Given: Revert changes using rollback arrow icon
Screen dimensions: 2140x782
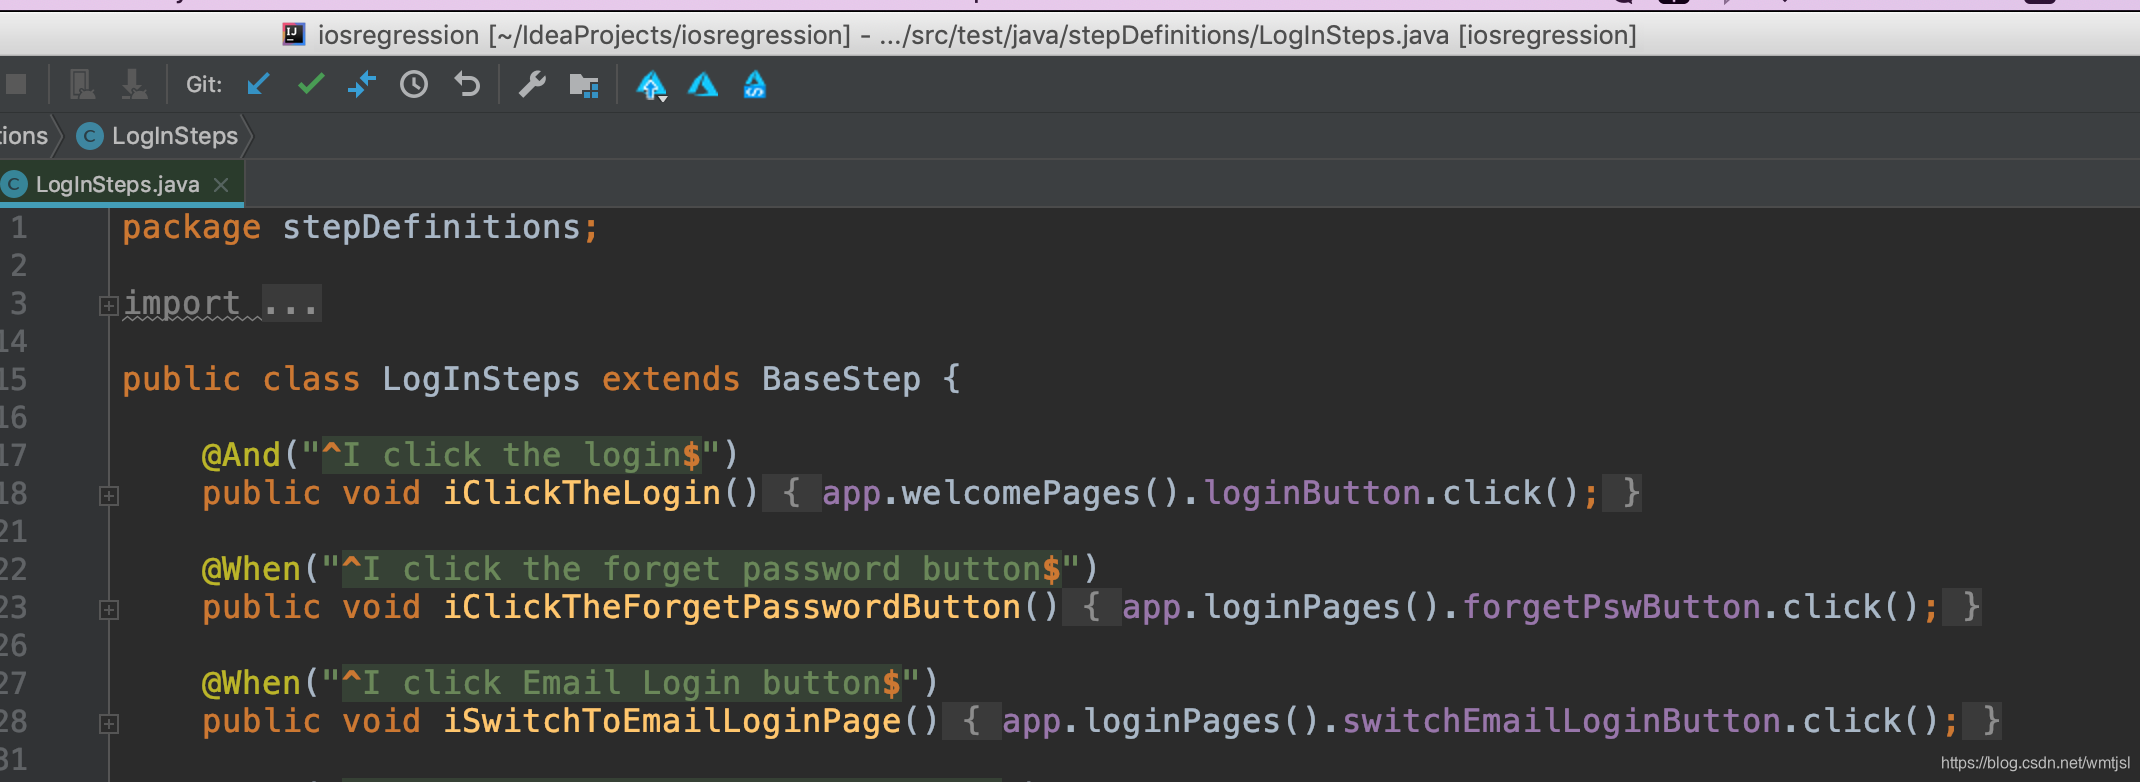Looking at the screenshot, I should click(467, 84).
